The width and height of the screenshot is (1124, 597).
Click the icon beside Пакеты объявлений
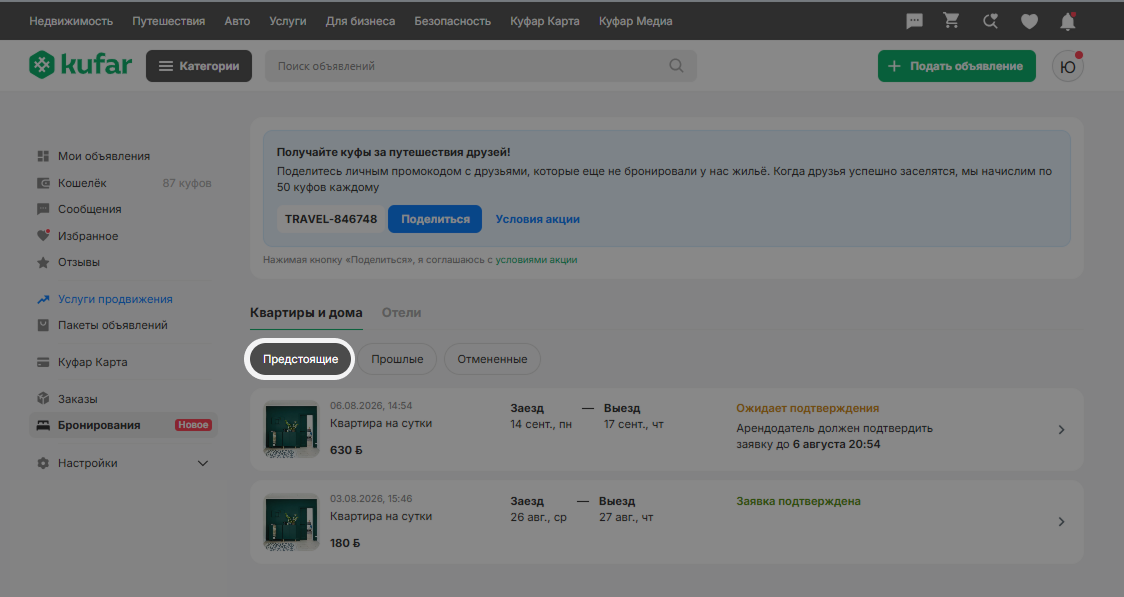[43, 325]
